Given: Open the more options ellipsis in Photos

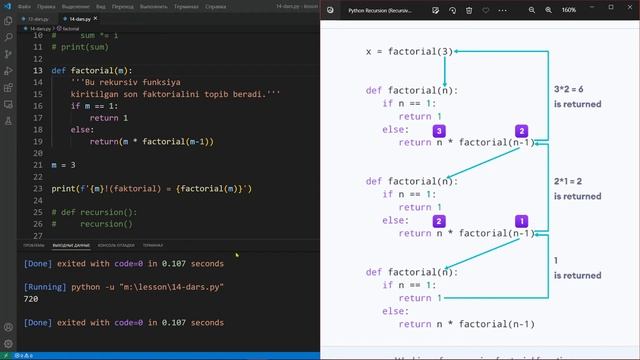Looking at the screenshot, I should tap(502, 10).
